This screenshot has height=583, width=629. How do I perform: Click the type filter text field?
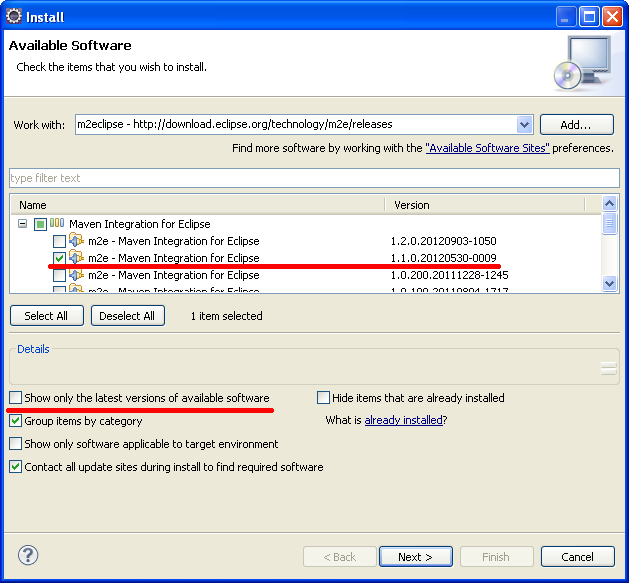(x=314, y=178)
